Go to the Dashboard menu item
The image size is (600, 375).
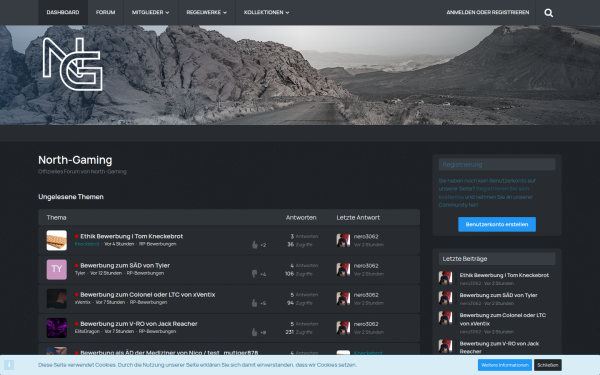63,12
